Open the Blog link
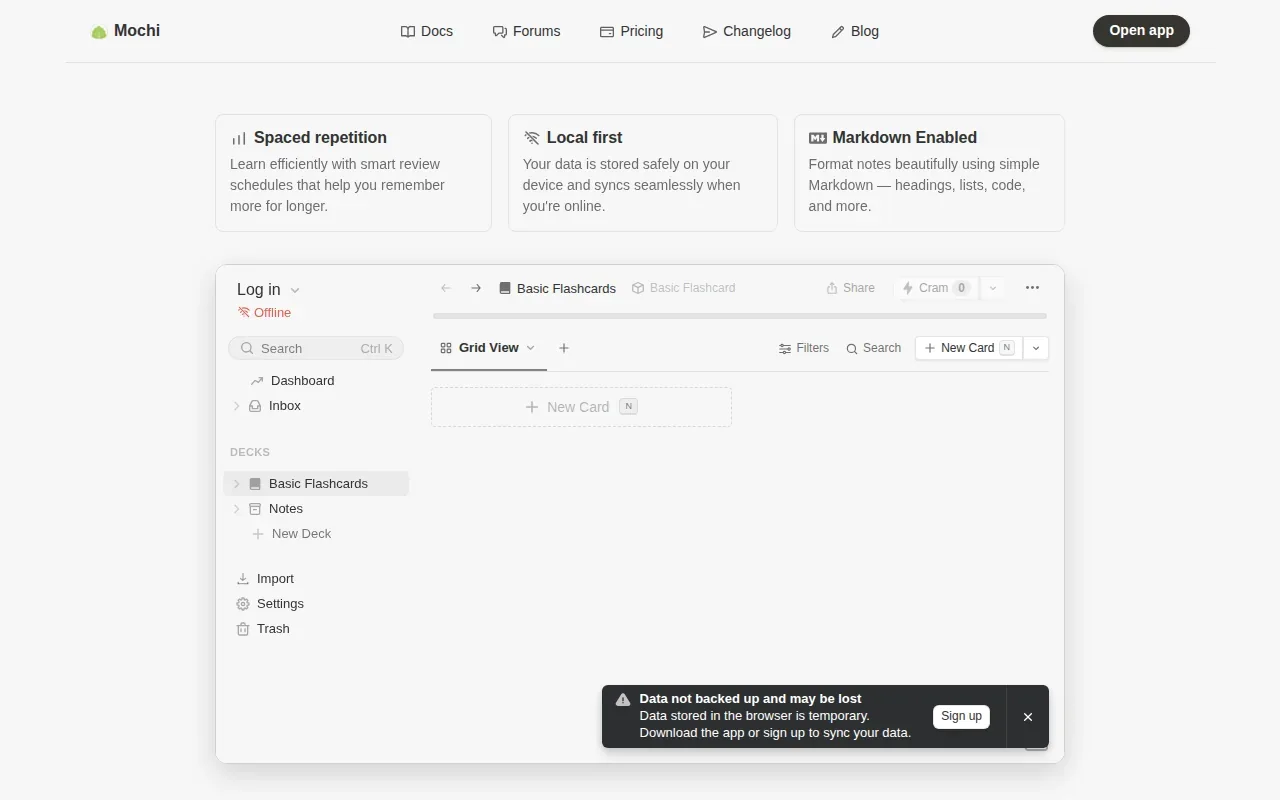Image resolution: width=1280 pixels, height=800 pixels. (855, 31)
